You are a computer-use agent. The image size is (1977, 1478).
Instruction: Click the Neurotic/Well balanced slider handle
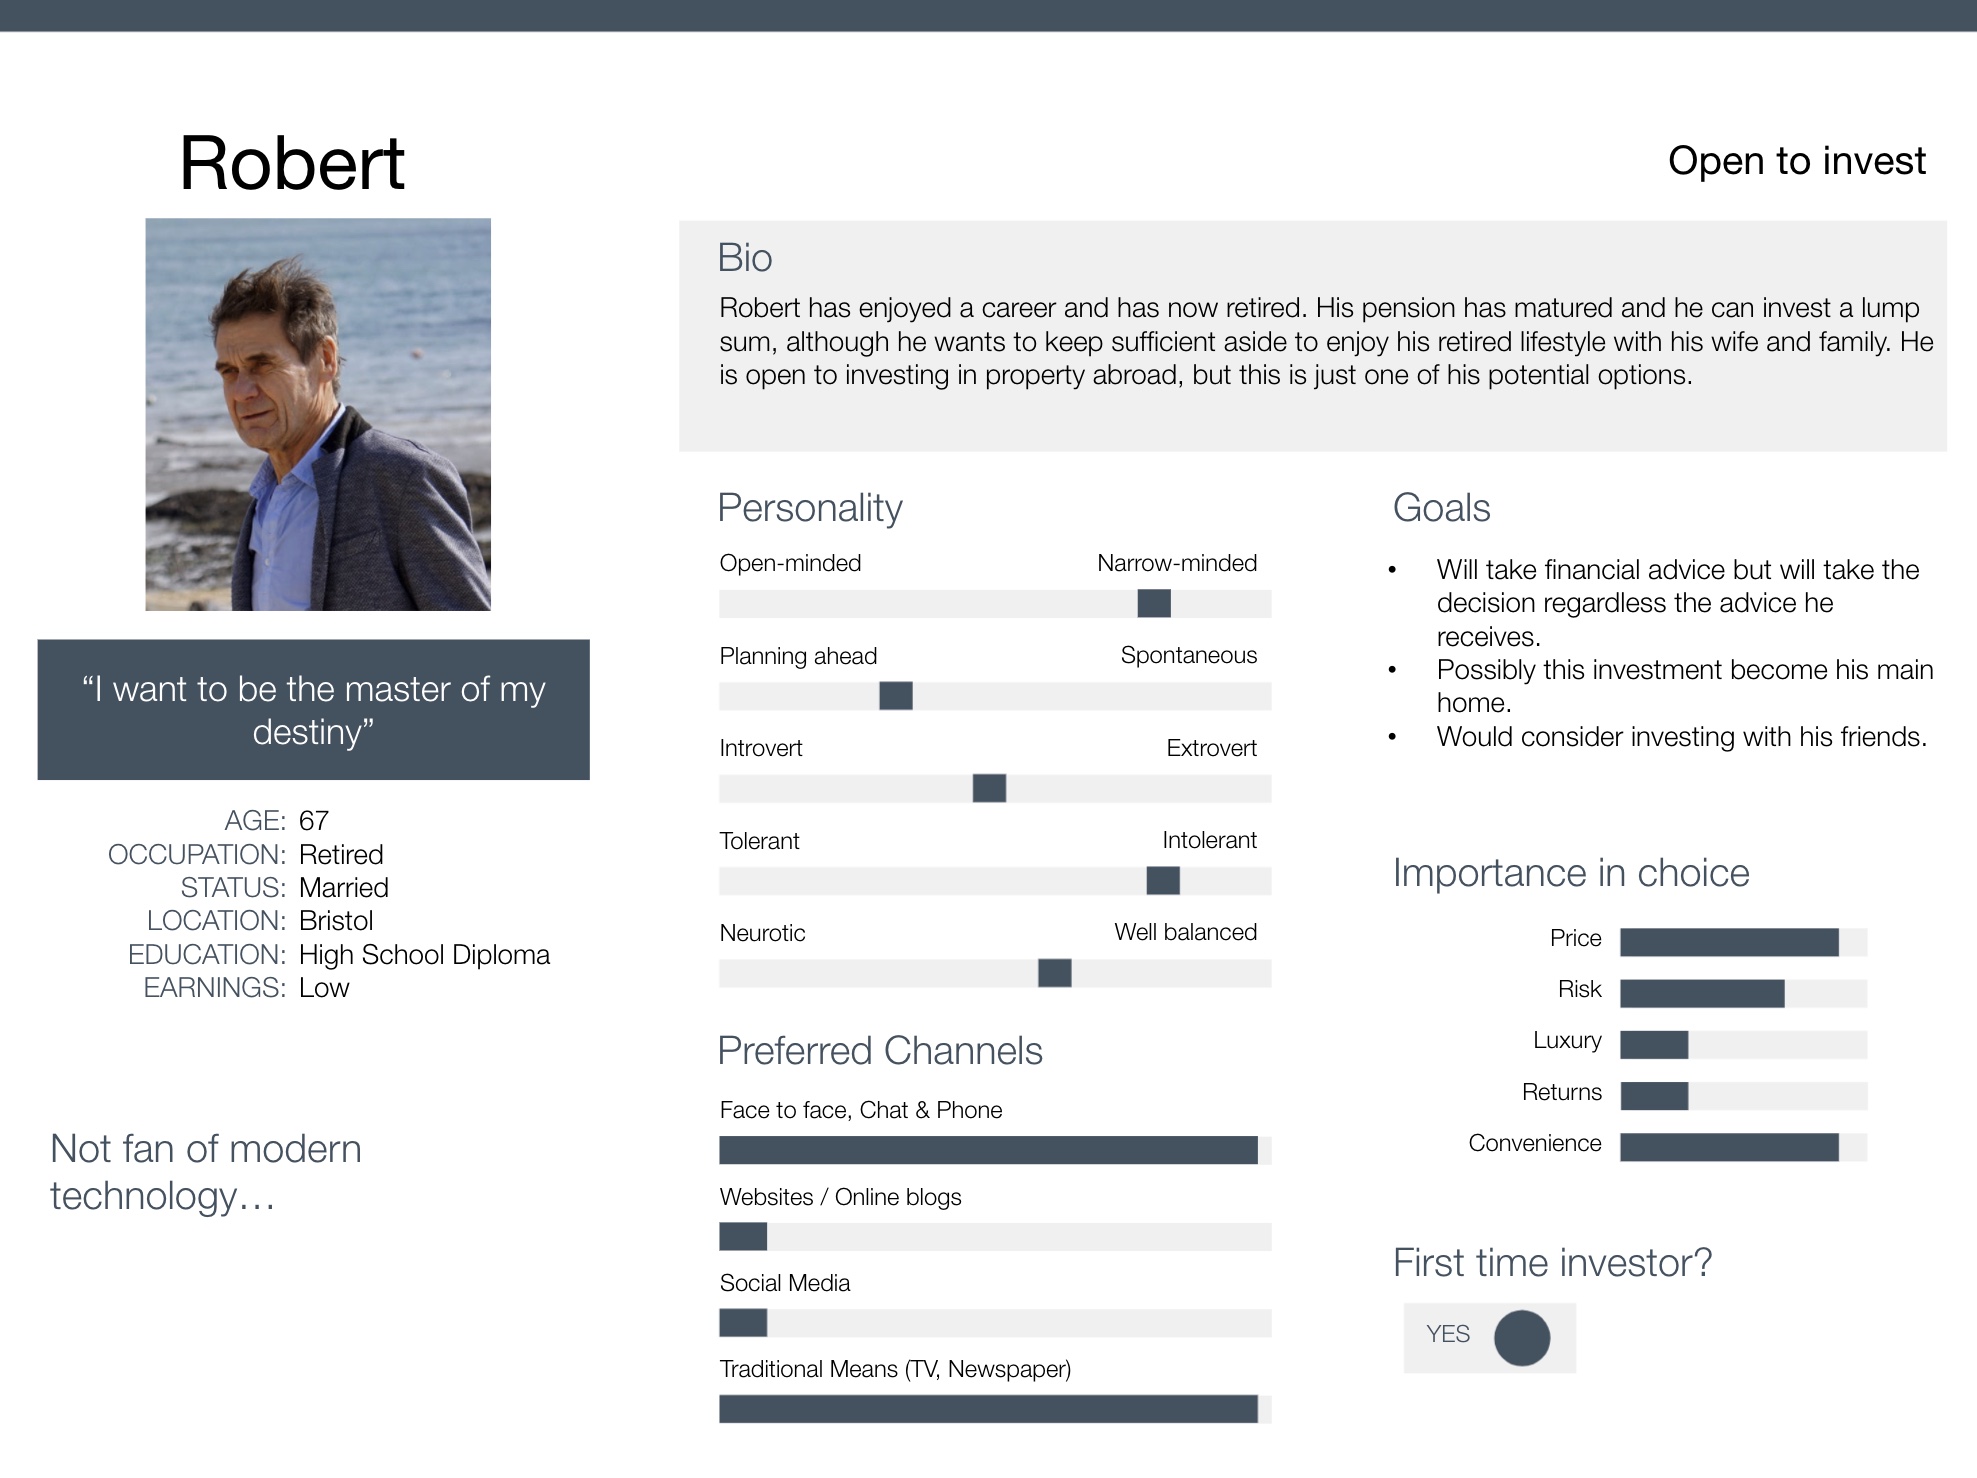[1055, 973]
